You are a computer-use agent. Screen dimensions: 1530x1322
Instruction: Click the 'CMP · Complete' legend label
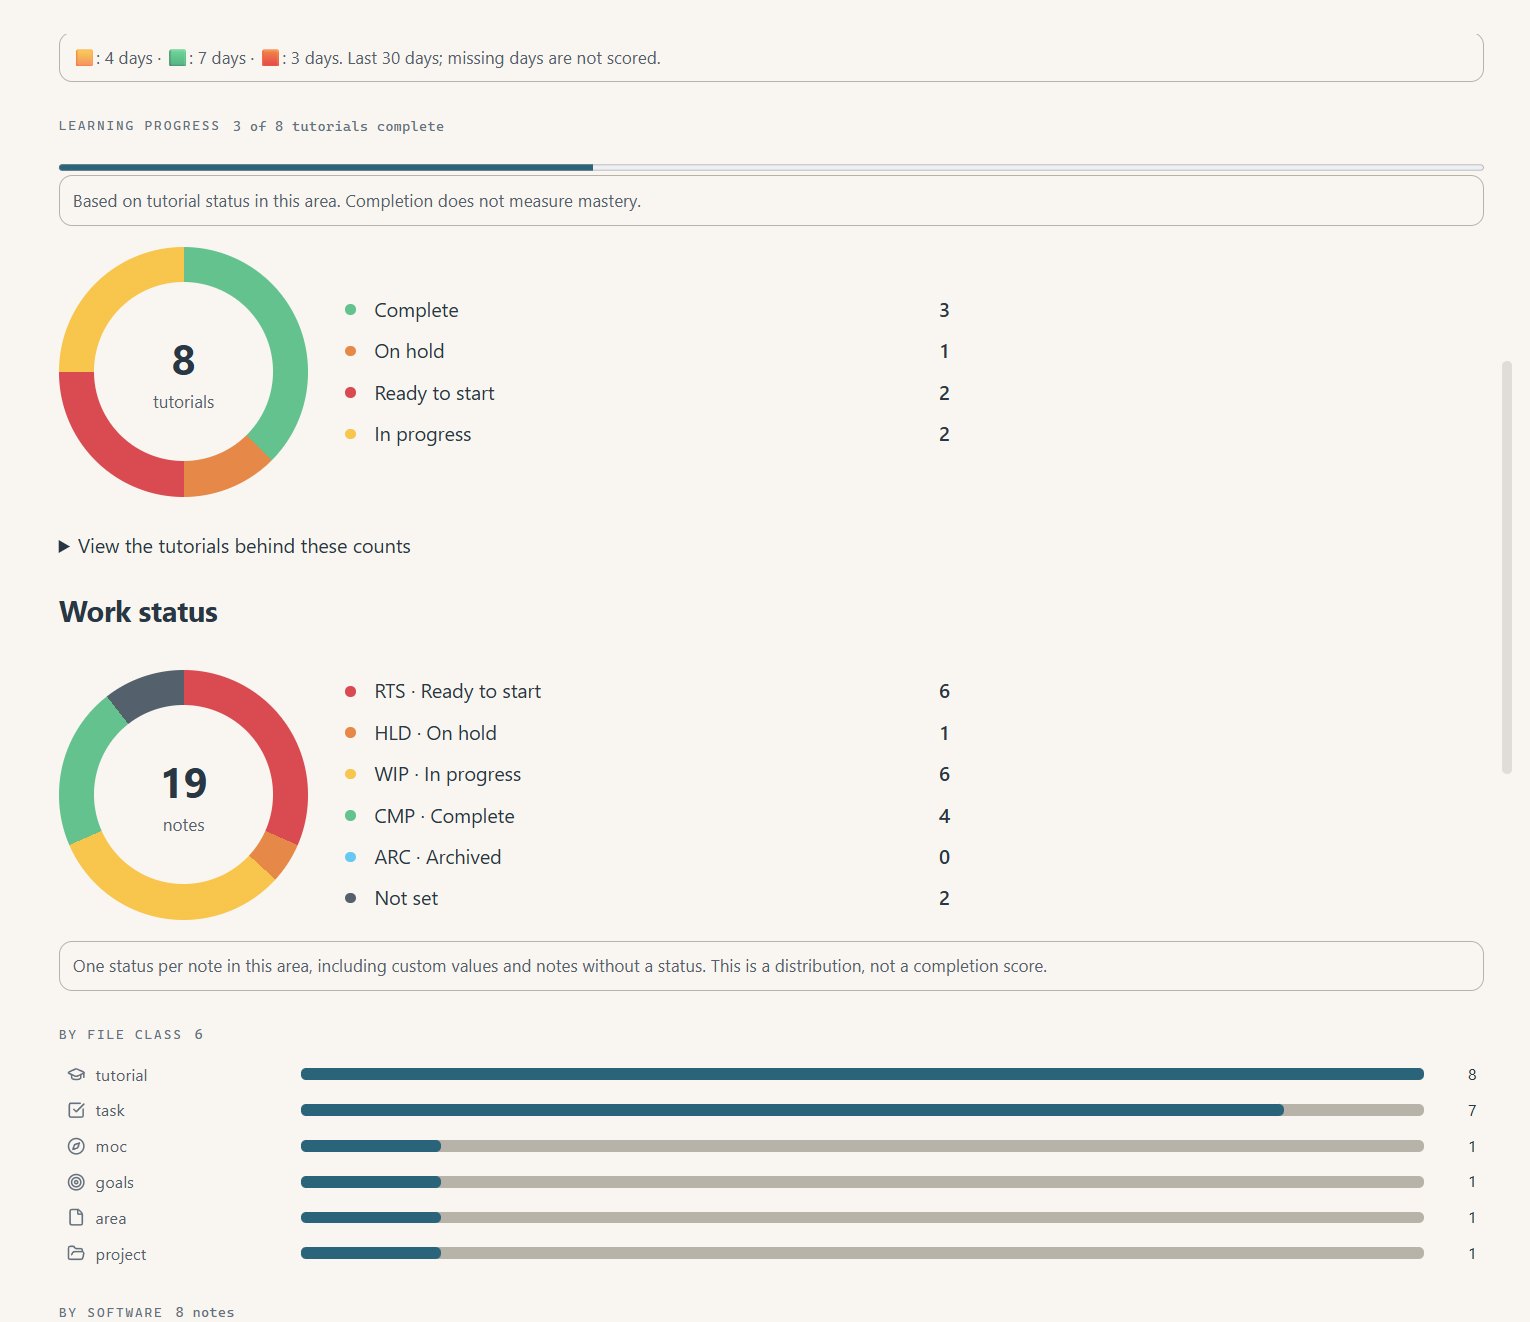coord(444,816)
